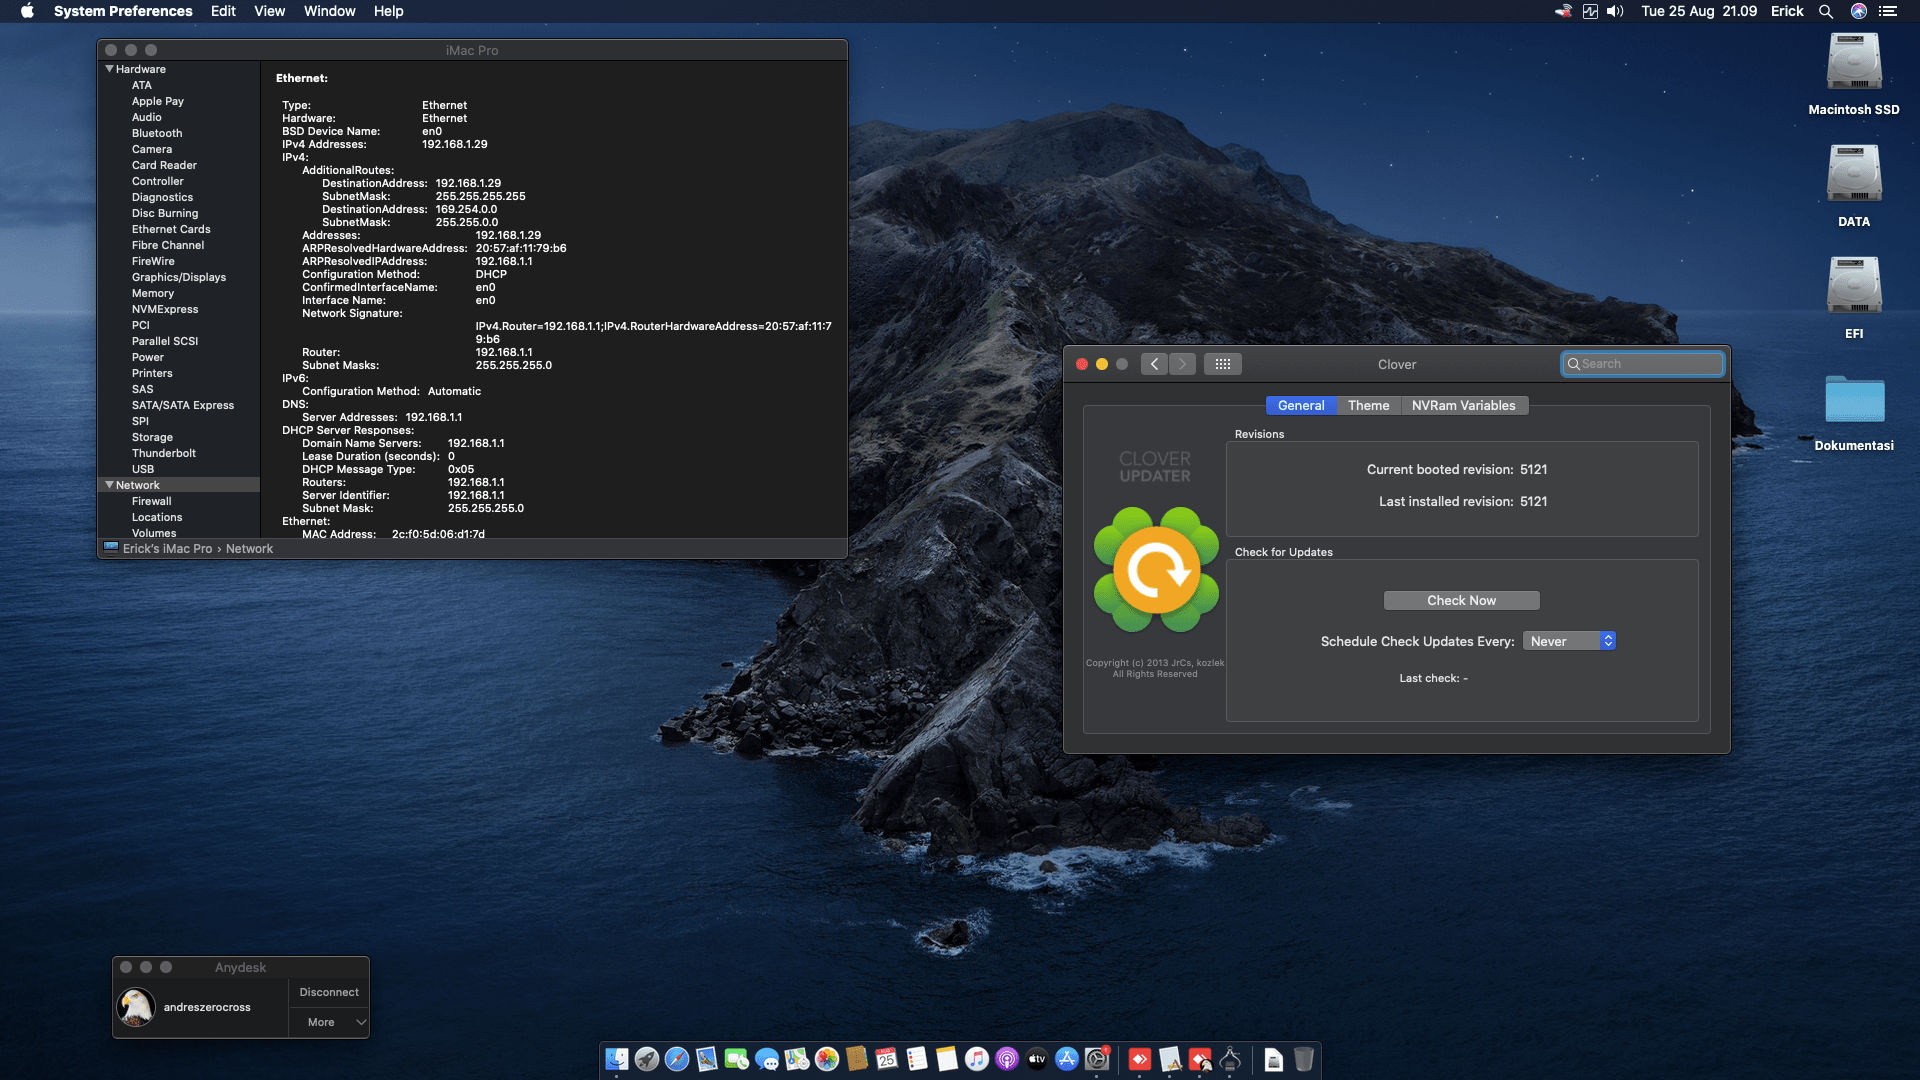The image size is (1920, 1080).
Task: Open App Store from the Dock
Action: tap(1067, 1059)
